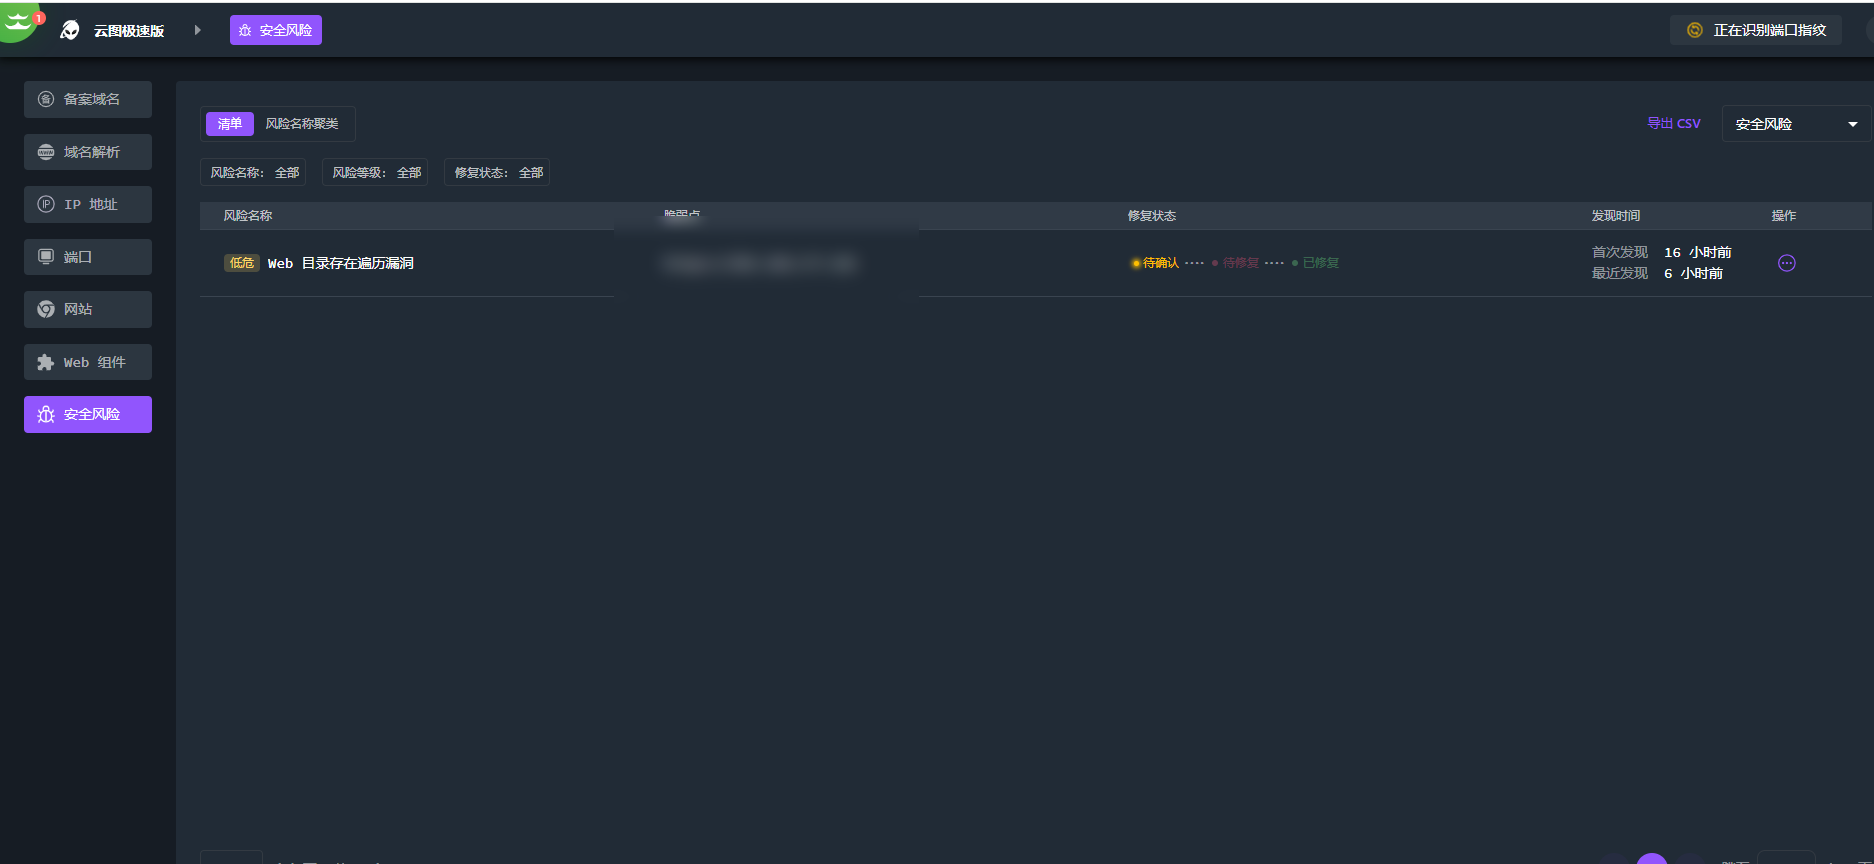
Task: Click the 安全风险 sidebar button
Action: 88,414
